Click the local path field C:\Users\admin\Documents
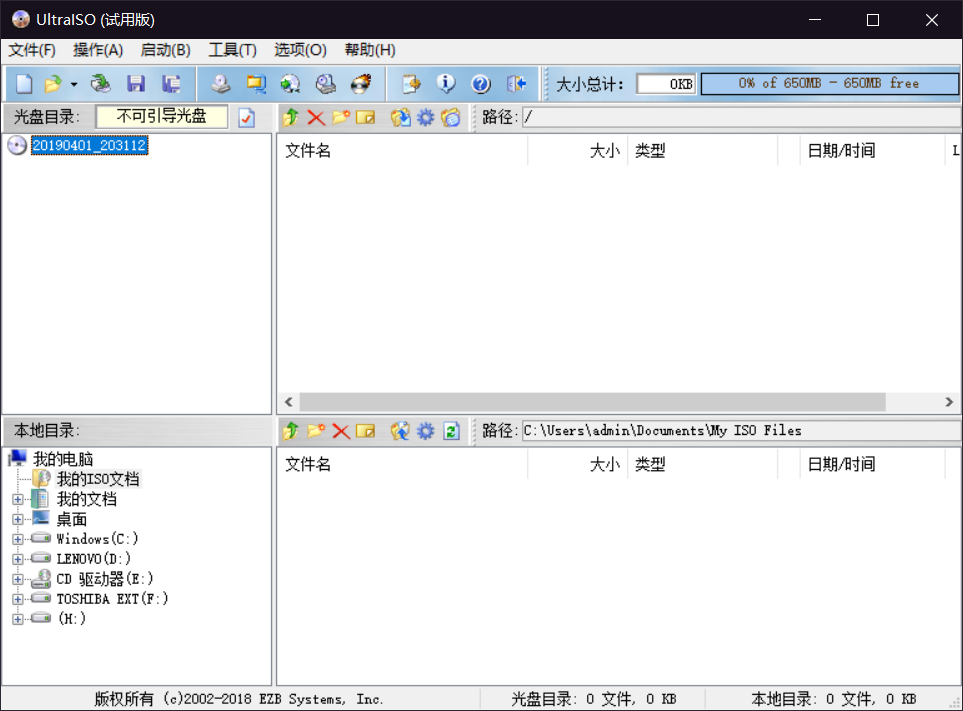 (x=741, y=431)
